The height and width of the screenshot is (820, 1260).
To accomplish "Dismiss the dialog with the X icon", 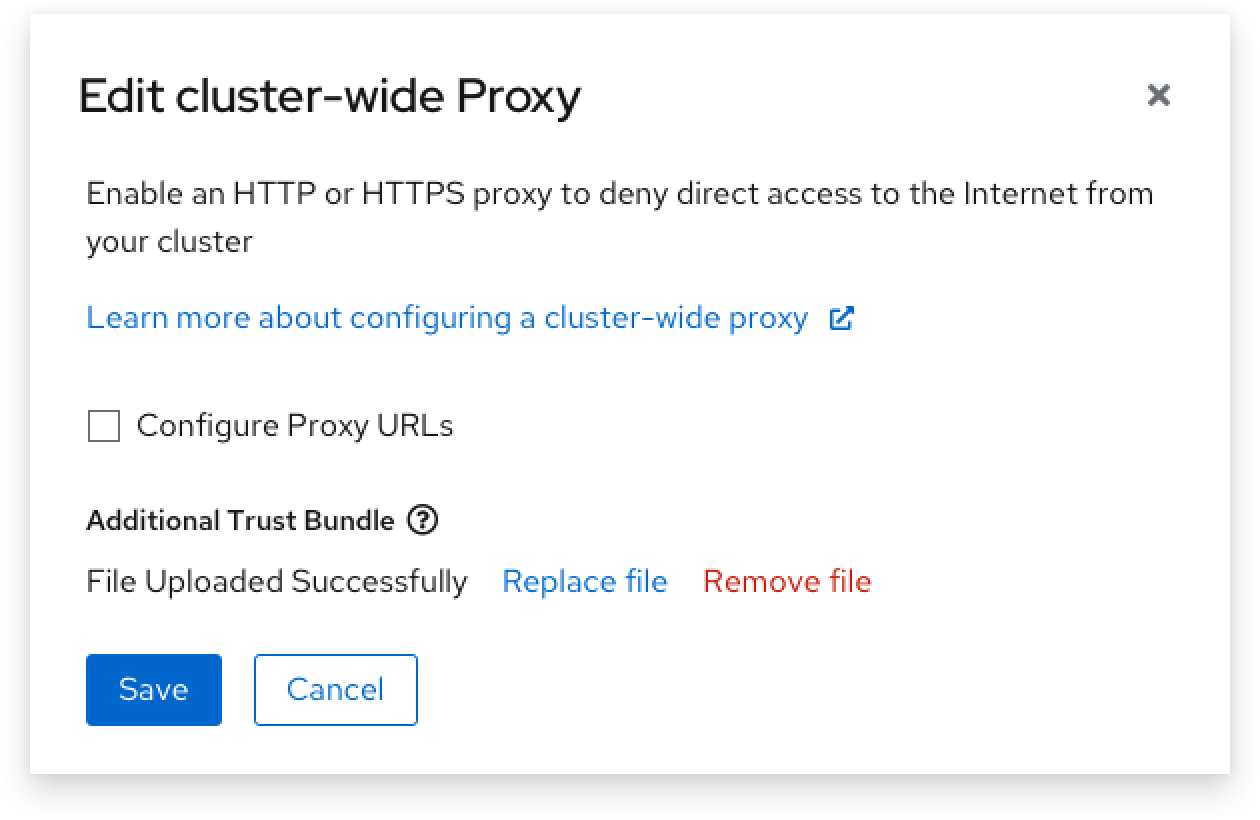I will [x=1158, y=96].
